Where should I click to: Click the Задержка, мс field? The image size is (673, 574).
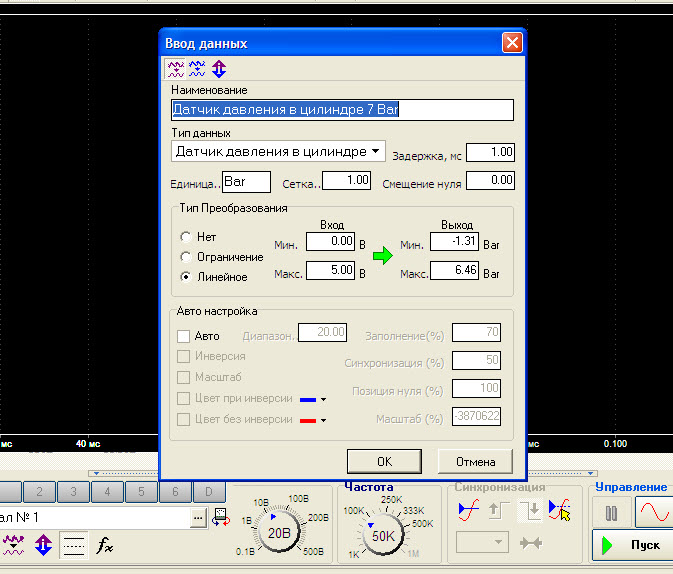[x=490, y=152]
